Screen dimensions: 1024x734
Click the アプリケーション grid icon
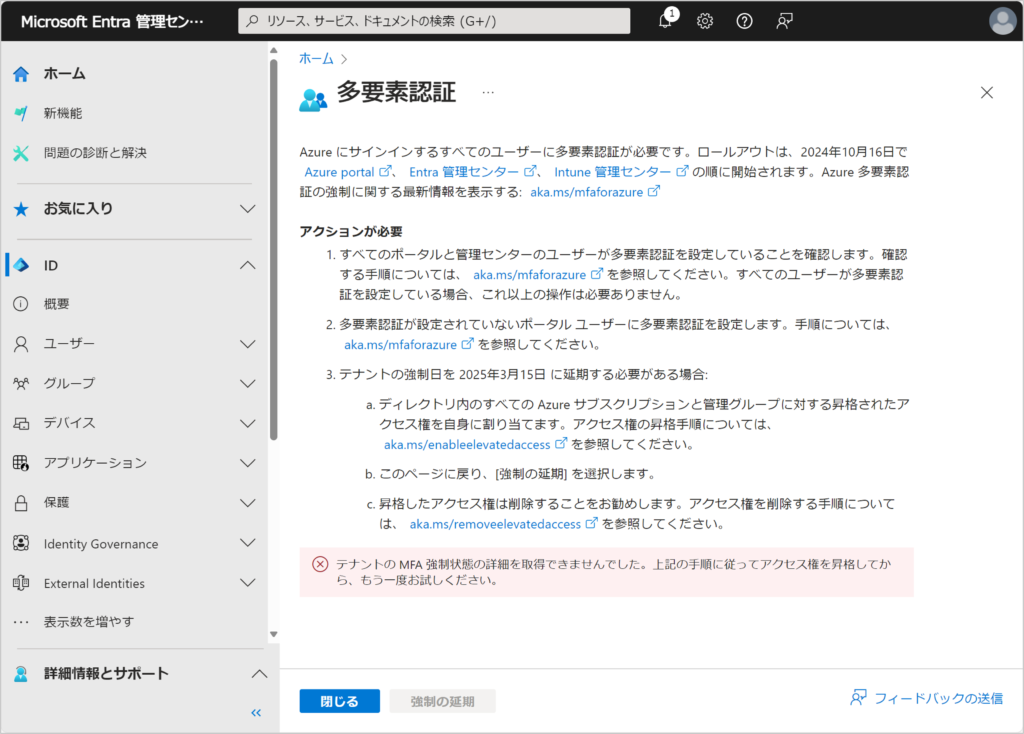(21, 463)
